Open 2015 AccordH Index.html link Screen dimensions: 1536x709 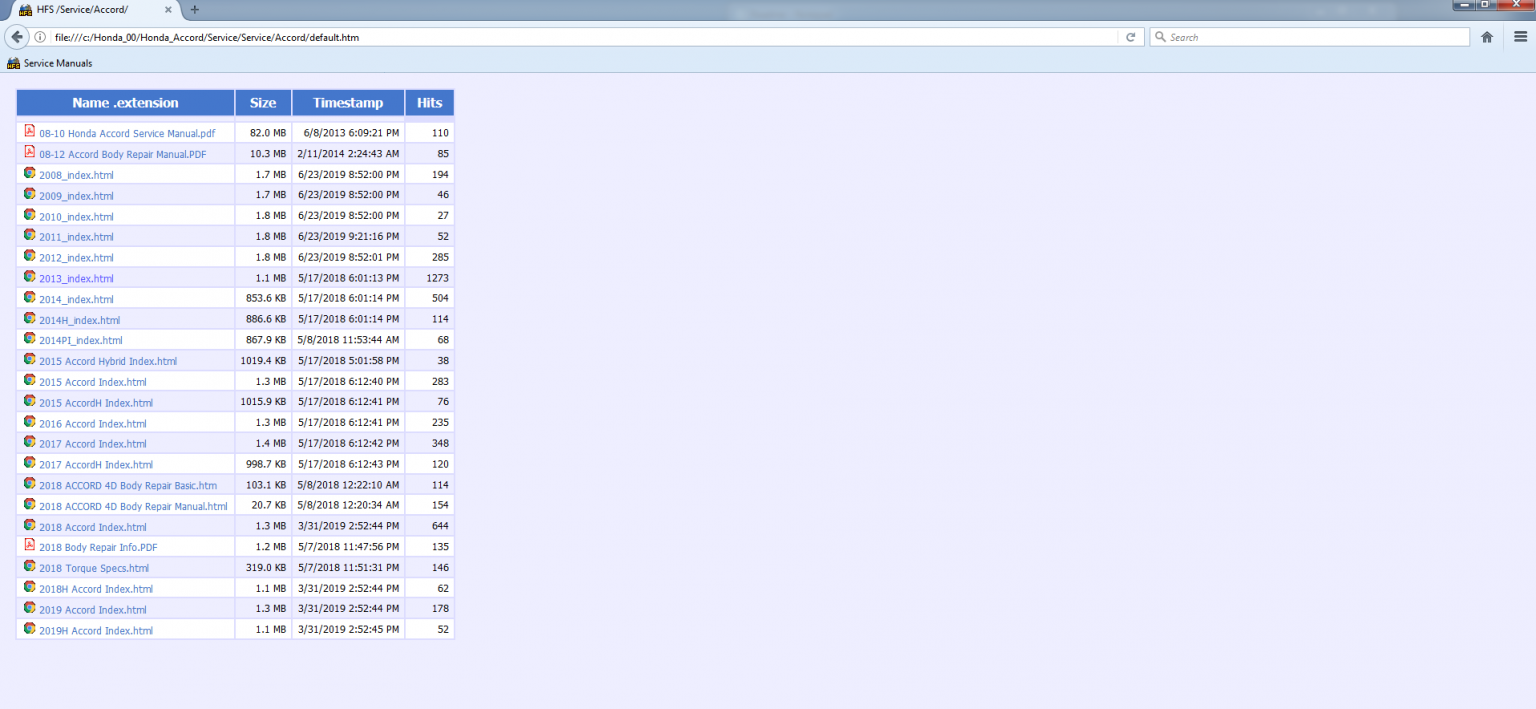pyautogui.click(x=96, y=403)
